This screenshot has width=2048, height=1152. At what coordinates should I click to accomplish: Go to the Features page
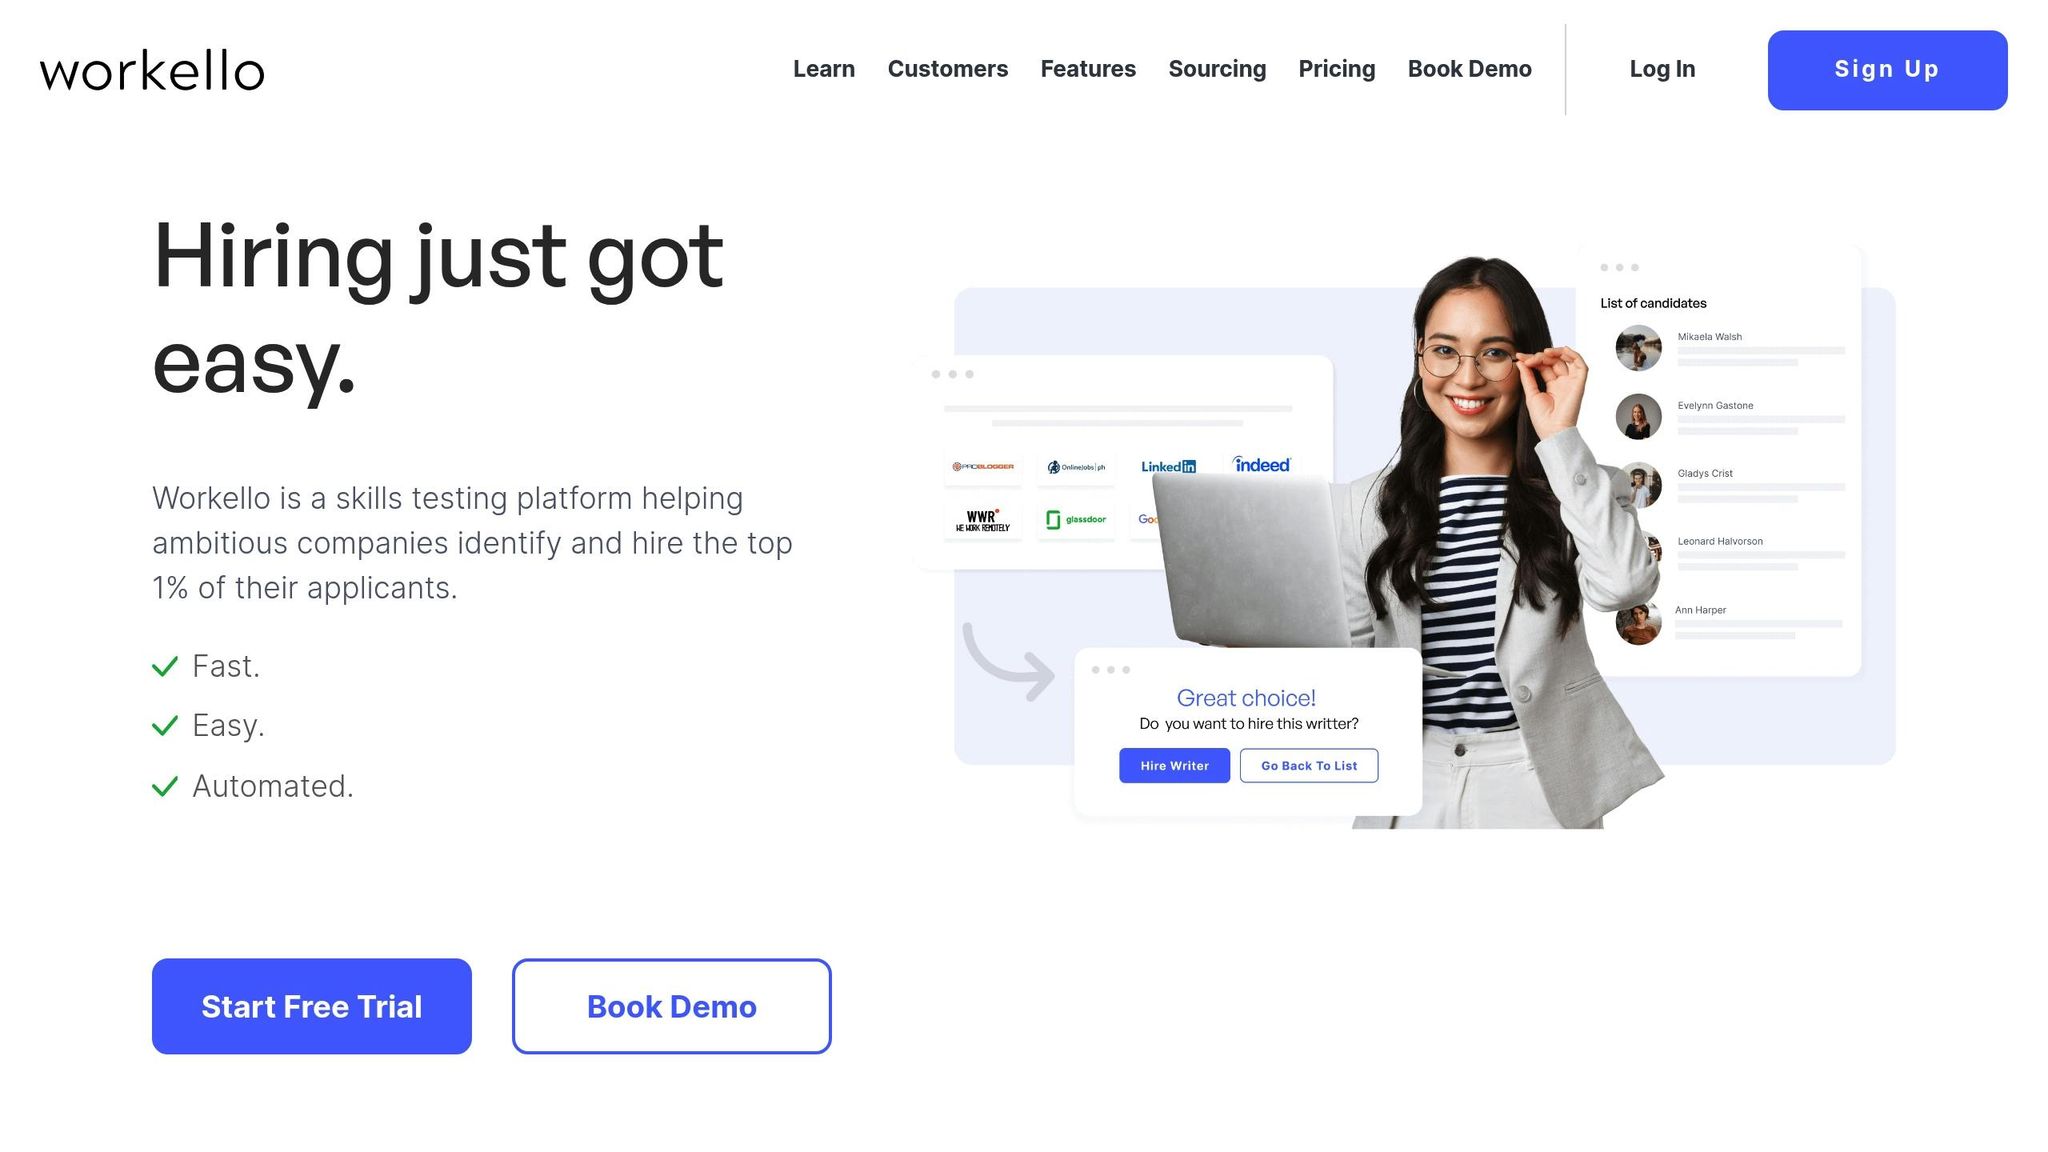tap(1088, 69)
